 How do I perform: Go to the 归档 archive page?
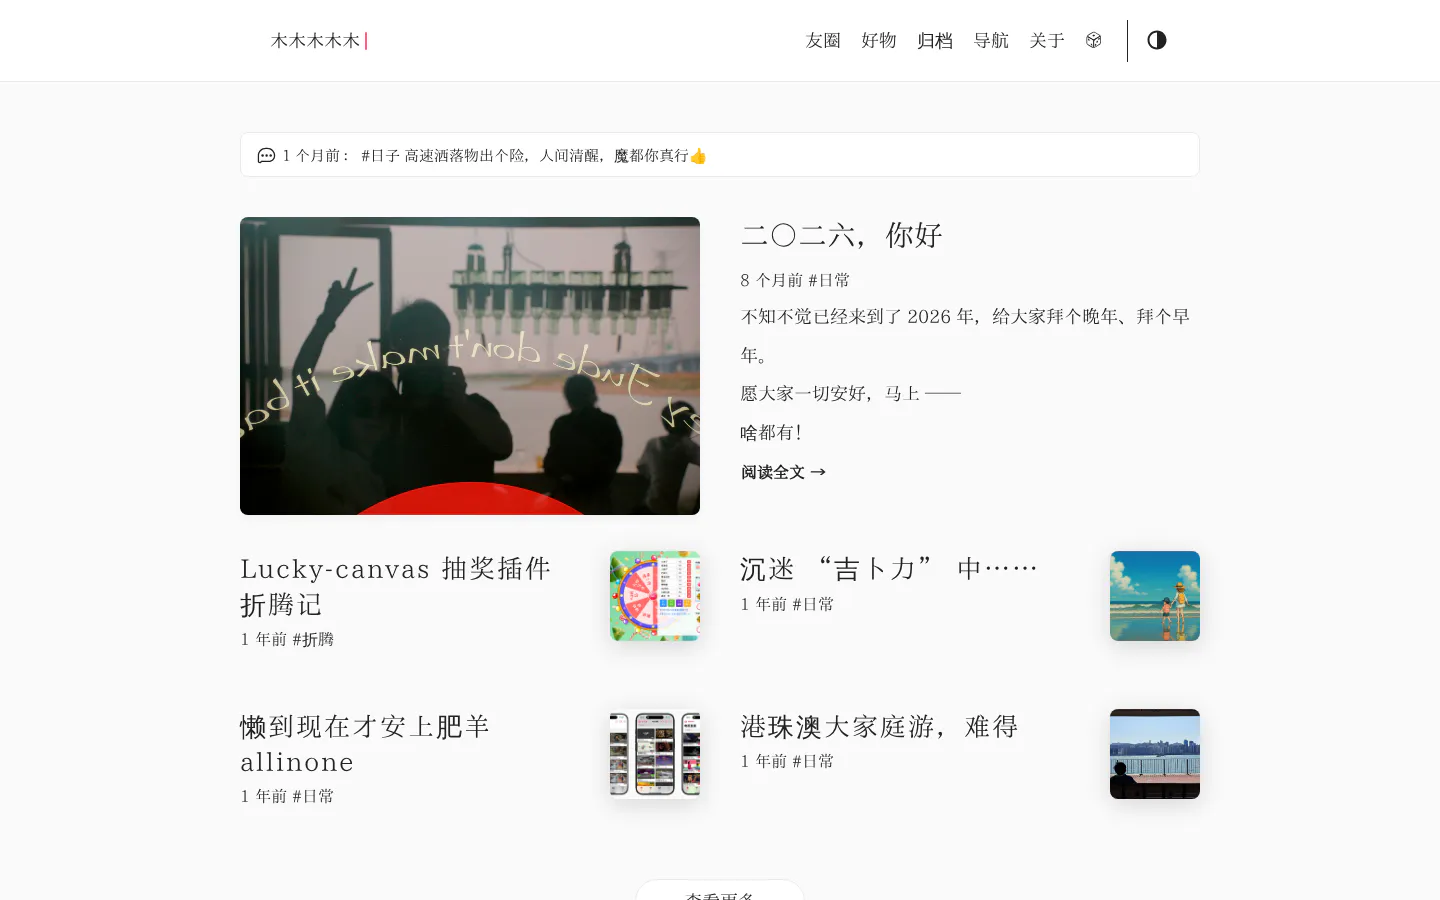pos(935,40)
